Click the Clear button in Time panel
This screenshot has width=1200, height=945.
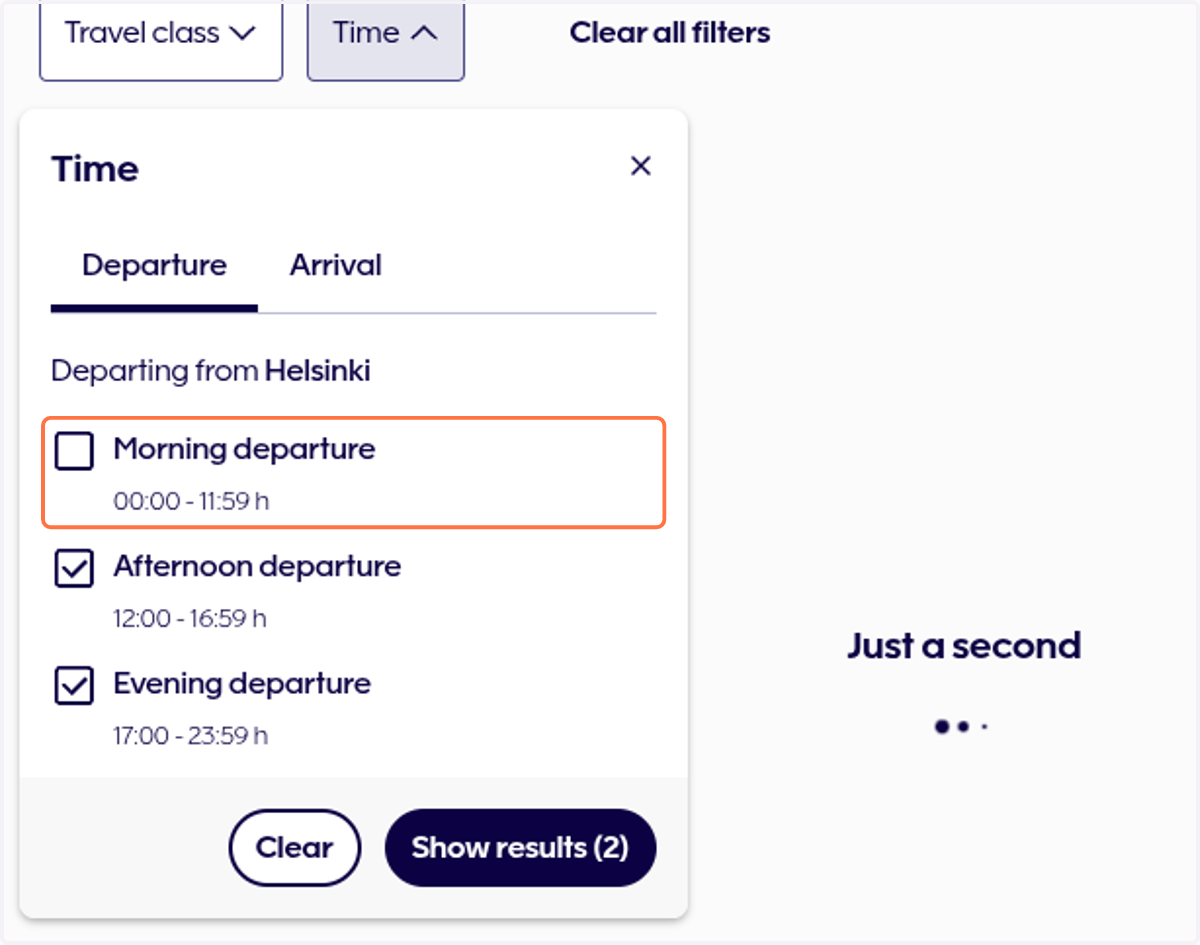coord(294,848)
